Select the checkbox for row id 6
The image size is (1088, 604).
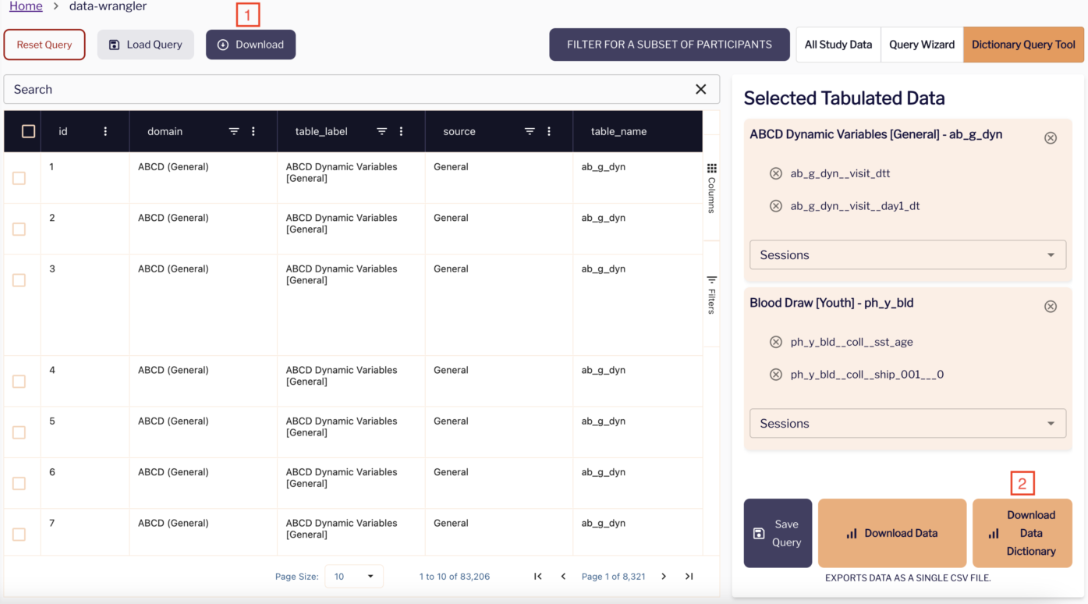19,483
